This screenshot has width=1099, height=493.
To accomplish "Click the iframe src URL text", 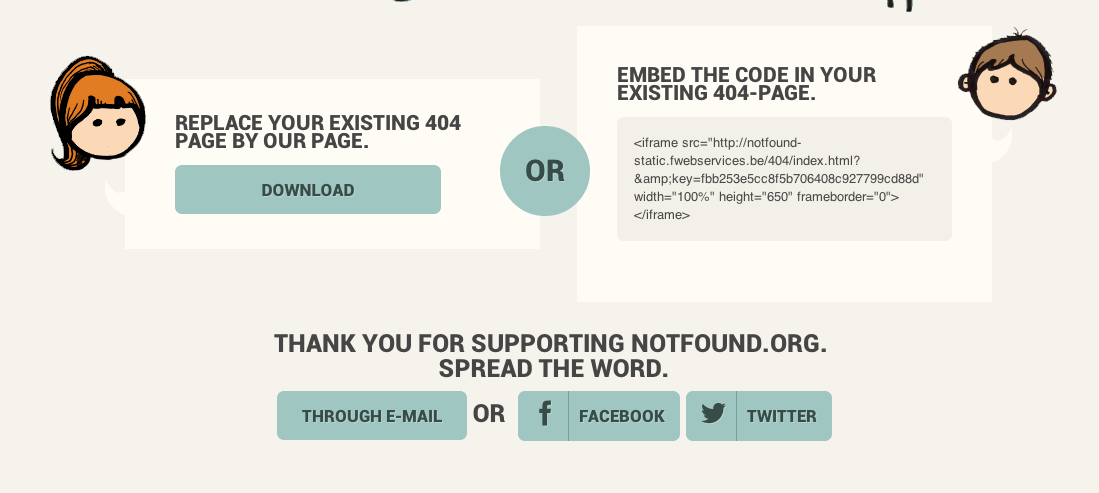I will click(x=747, y=151).
